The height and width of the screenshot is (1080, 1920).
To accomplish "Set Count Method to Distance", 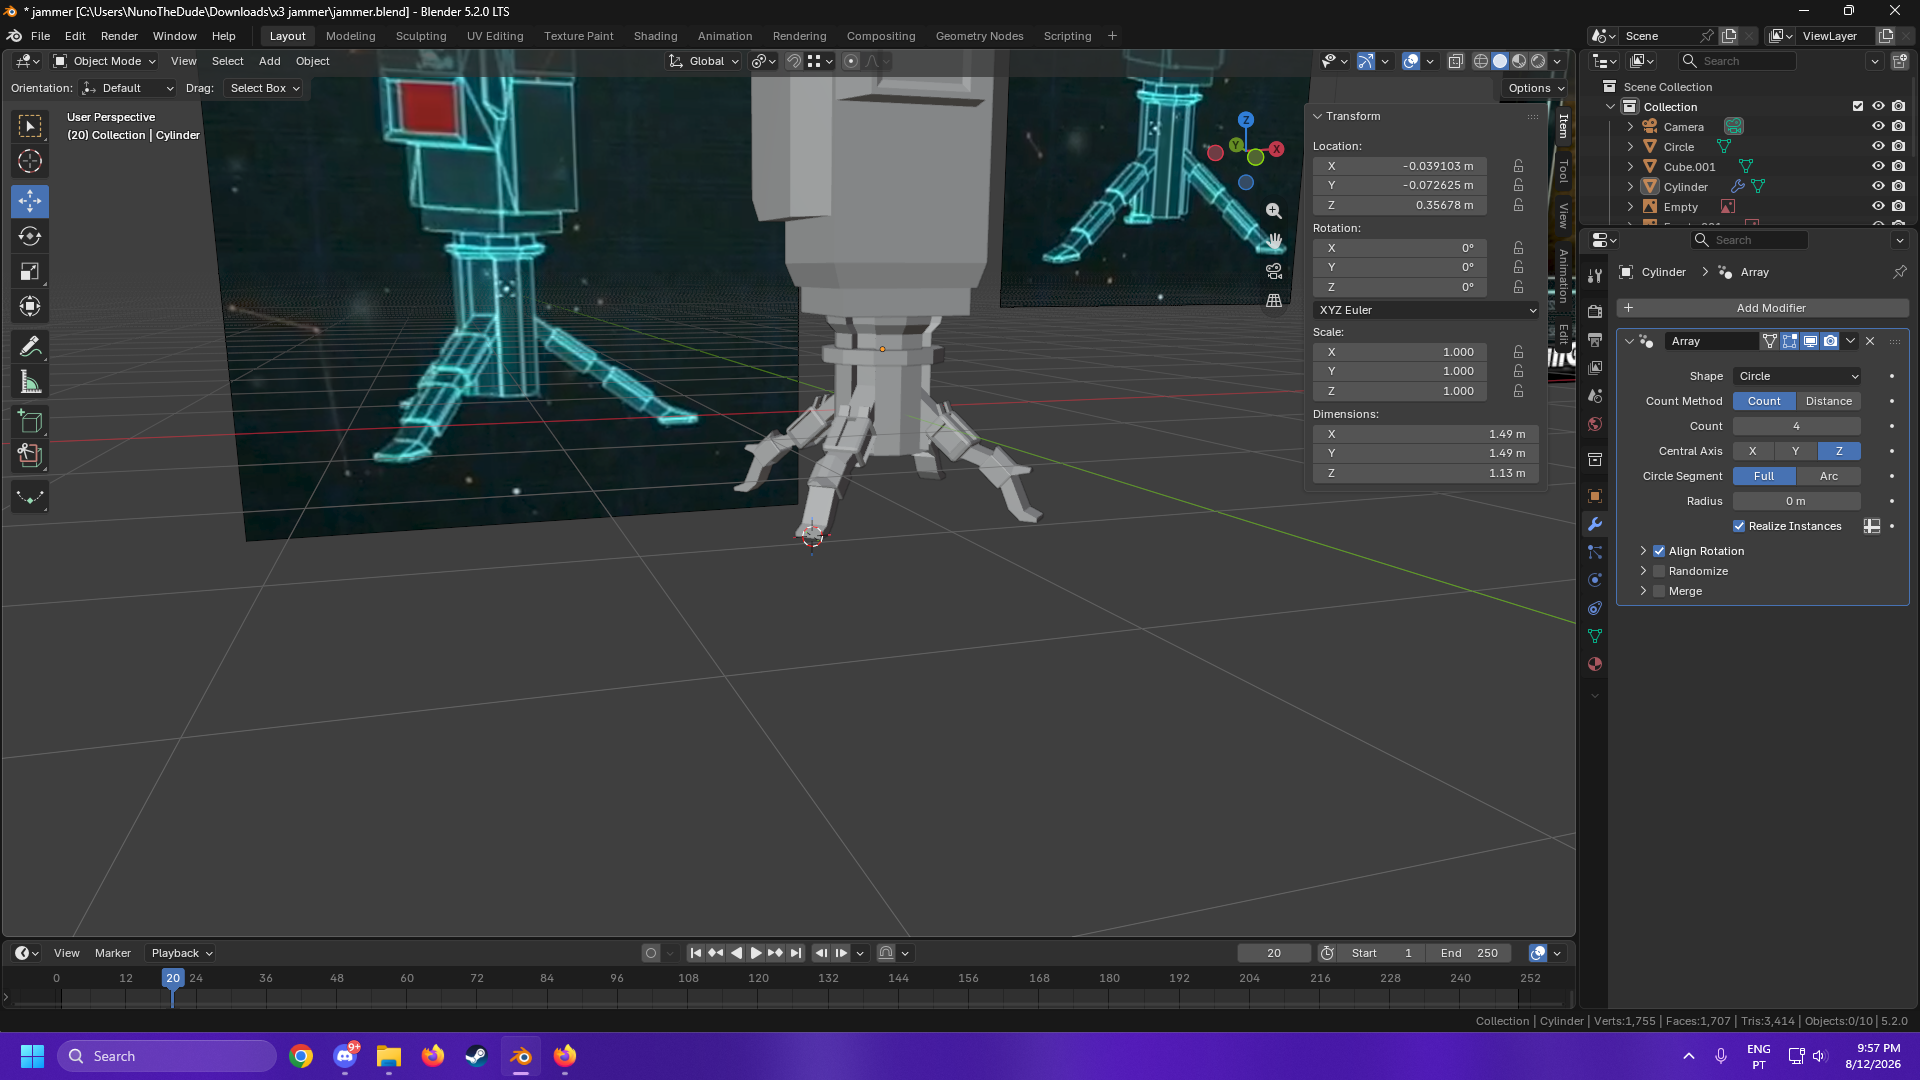I will click(x=1829, y=401).
